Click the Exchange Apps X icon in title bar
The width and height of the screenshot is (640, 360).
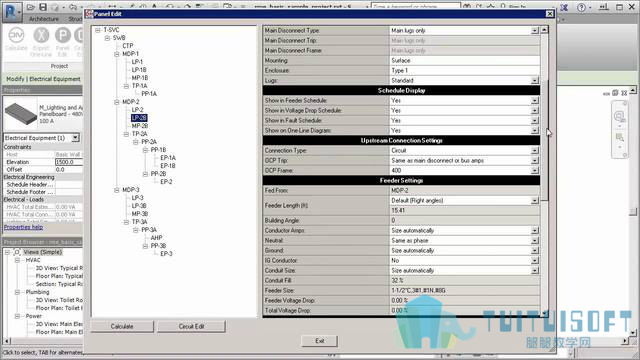[564, 7]
